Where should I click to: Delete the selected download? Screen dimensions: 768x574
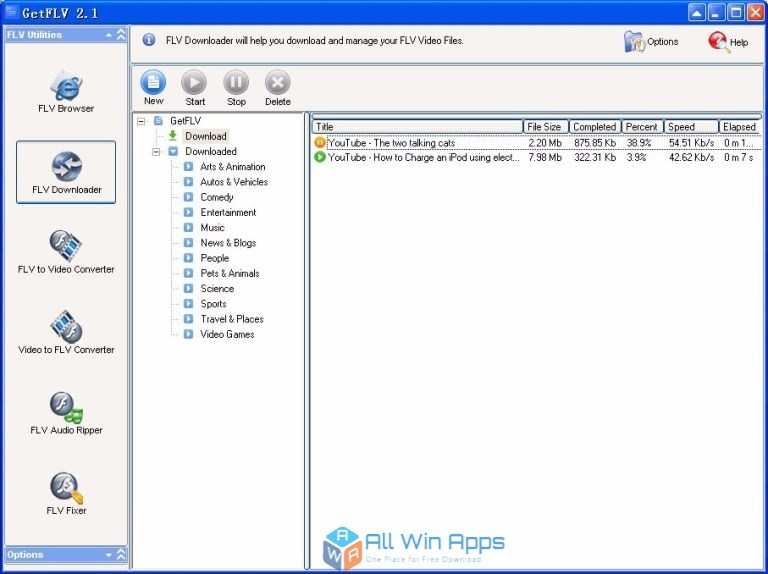coord(278,88)
